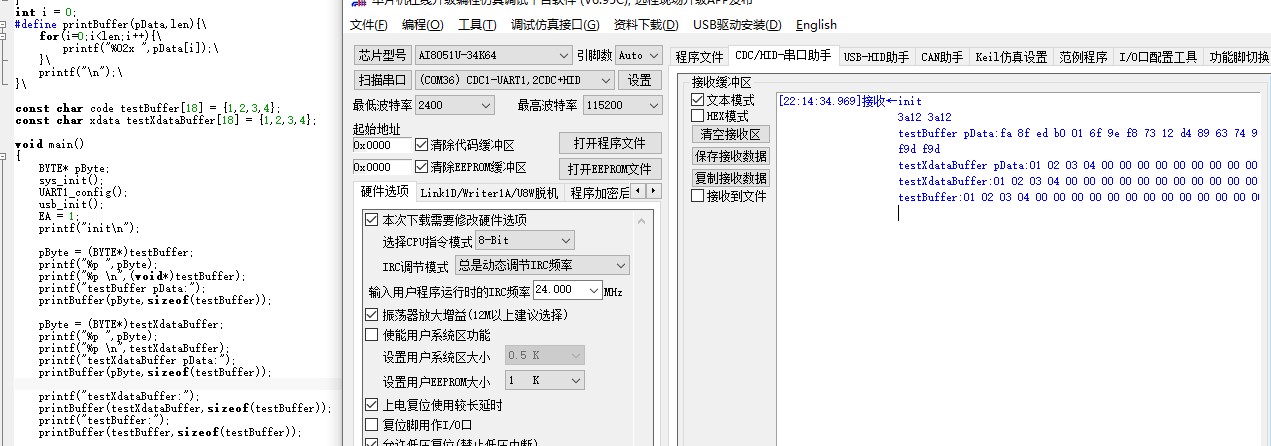The image size is (1271, 446).
Task: Open Keil仿真设置 tab
Action: point(1011,57)
